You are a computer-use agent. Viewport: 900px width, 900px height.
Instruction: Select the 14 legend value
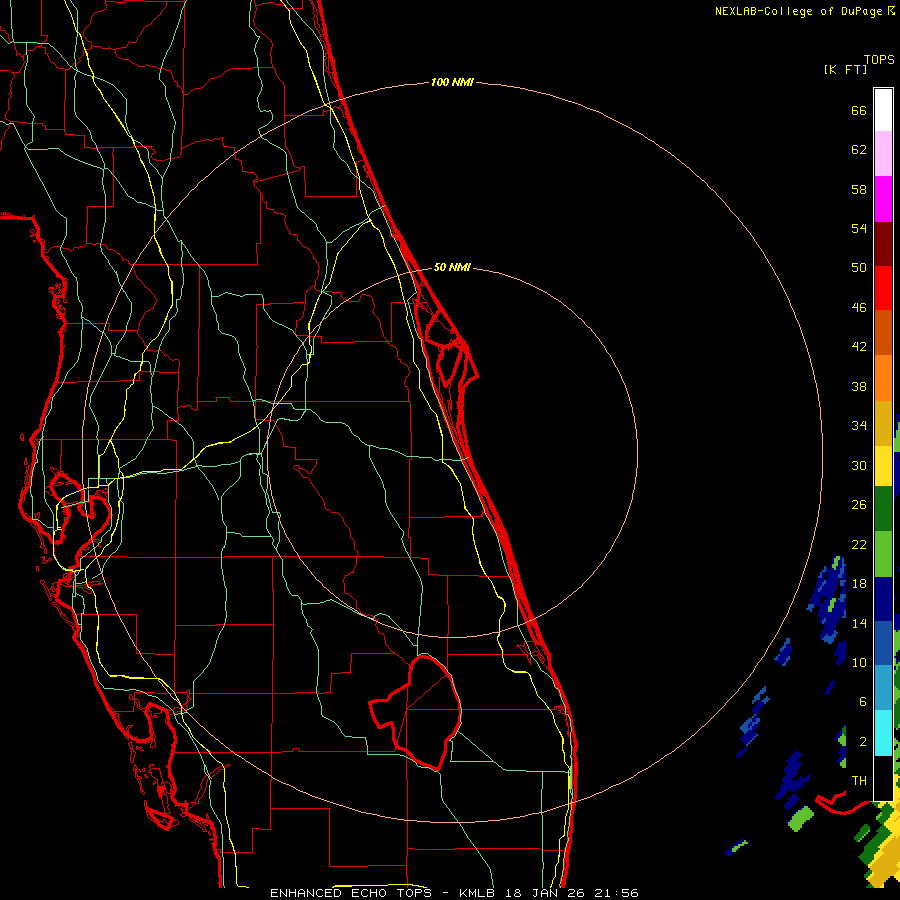tap(859, 623)
